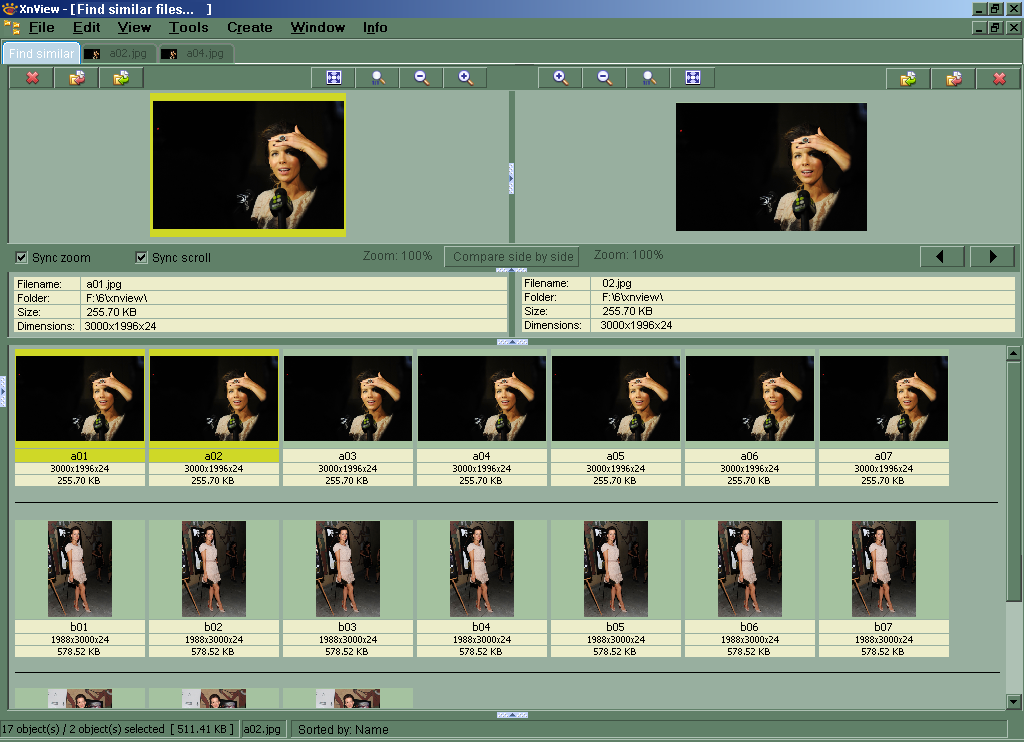
Task: Click left Folder value F:\6\xnview\
Action: [x=116, y=298]
